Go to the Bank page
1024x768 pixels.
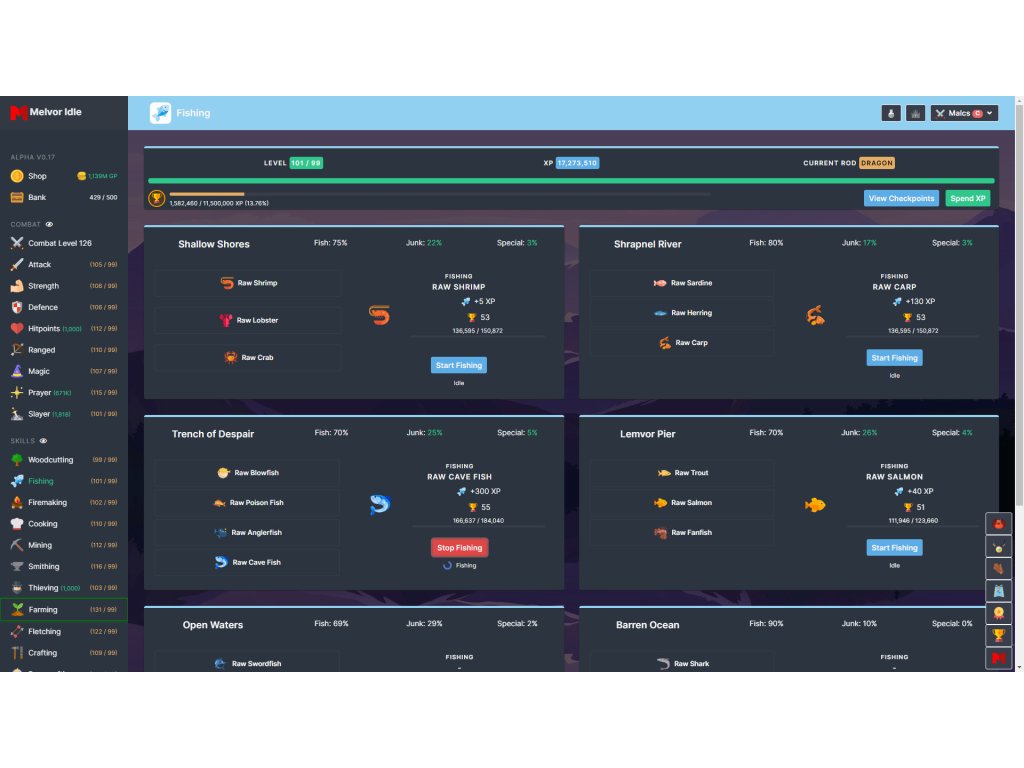(x=37, y=198)
